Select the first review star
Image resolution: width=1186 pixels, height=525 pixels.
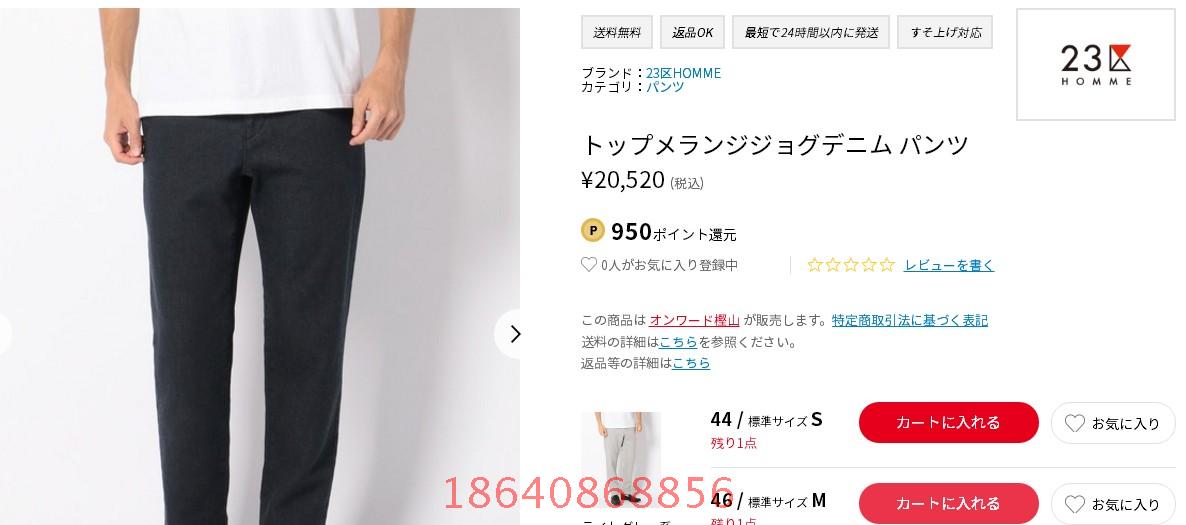(x=815, y=265)
